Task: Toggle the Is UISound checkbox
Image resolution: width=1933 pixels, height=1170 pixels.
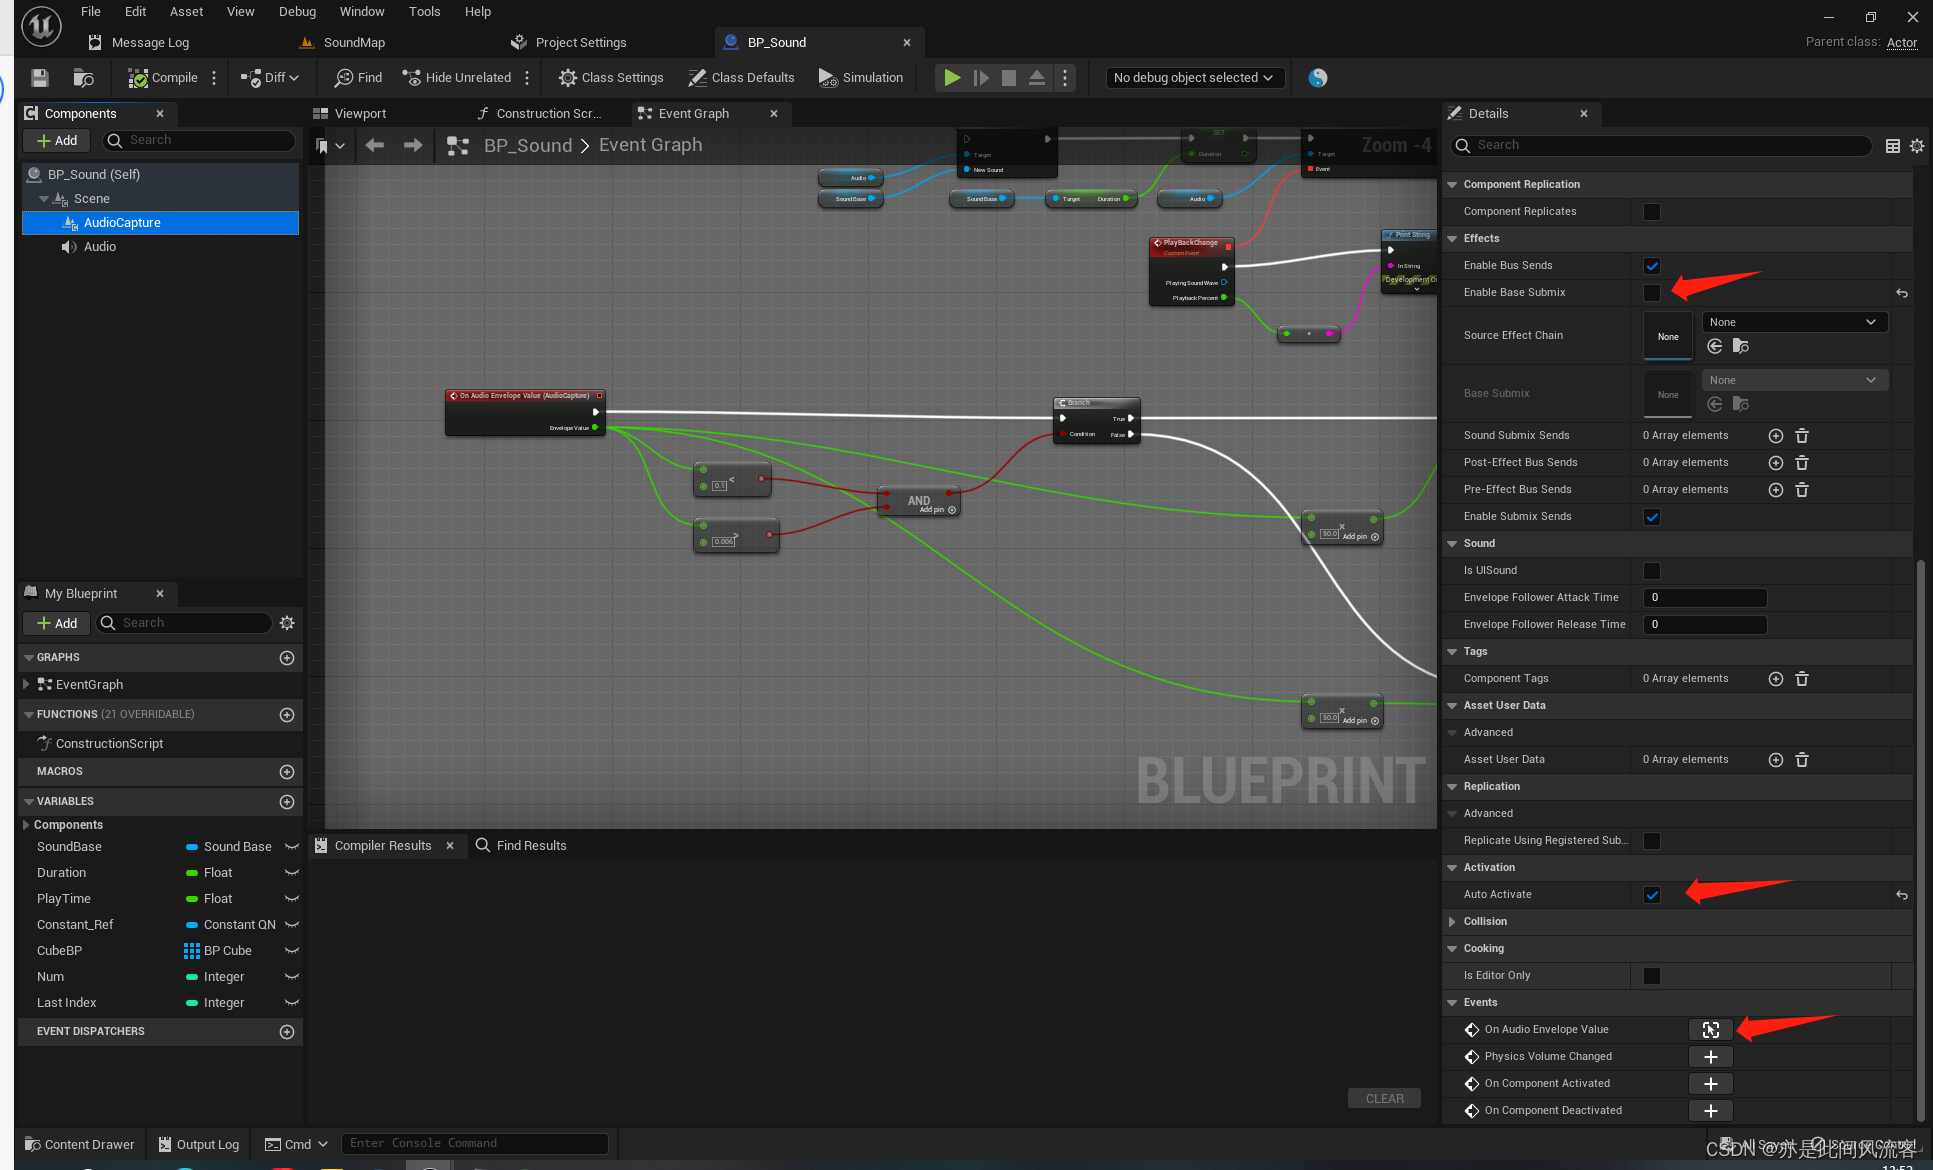Action: coord(1651,570)
